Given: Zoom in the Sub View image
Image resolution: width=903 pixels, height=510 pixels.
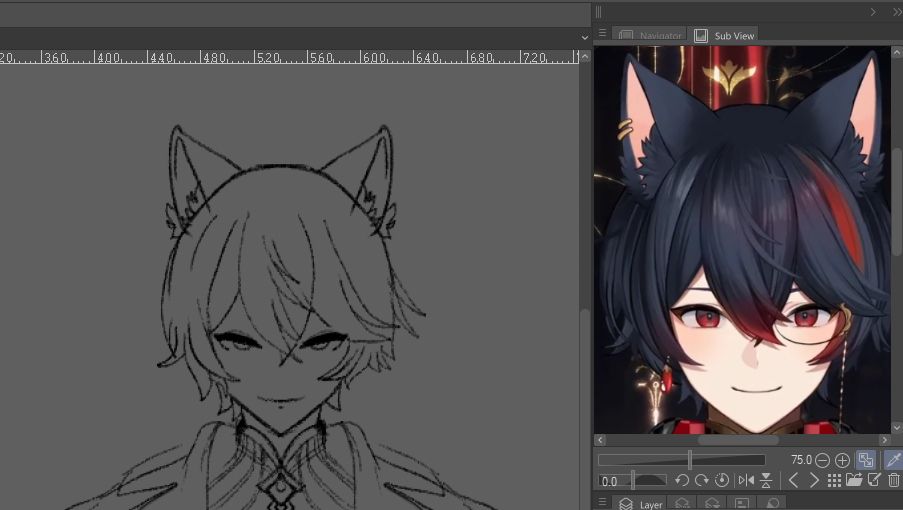Looking at the screenshot, I should tap(842, 460).
